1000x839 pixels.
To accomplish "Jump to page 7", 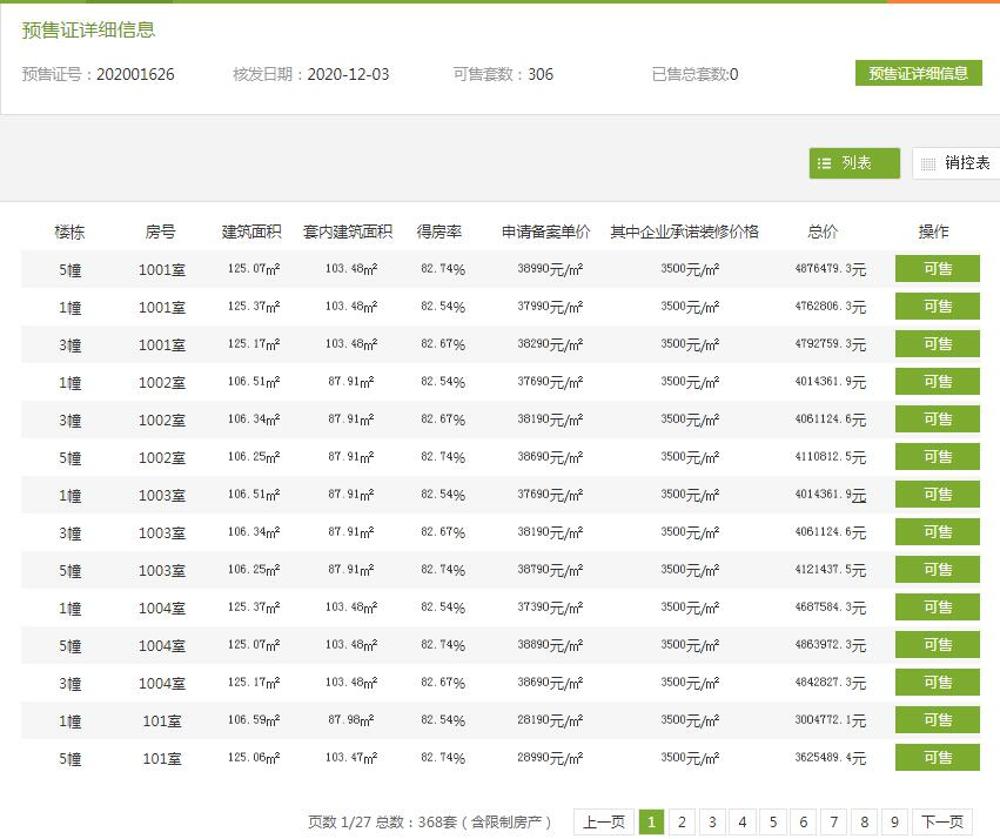I will point(834,822).
